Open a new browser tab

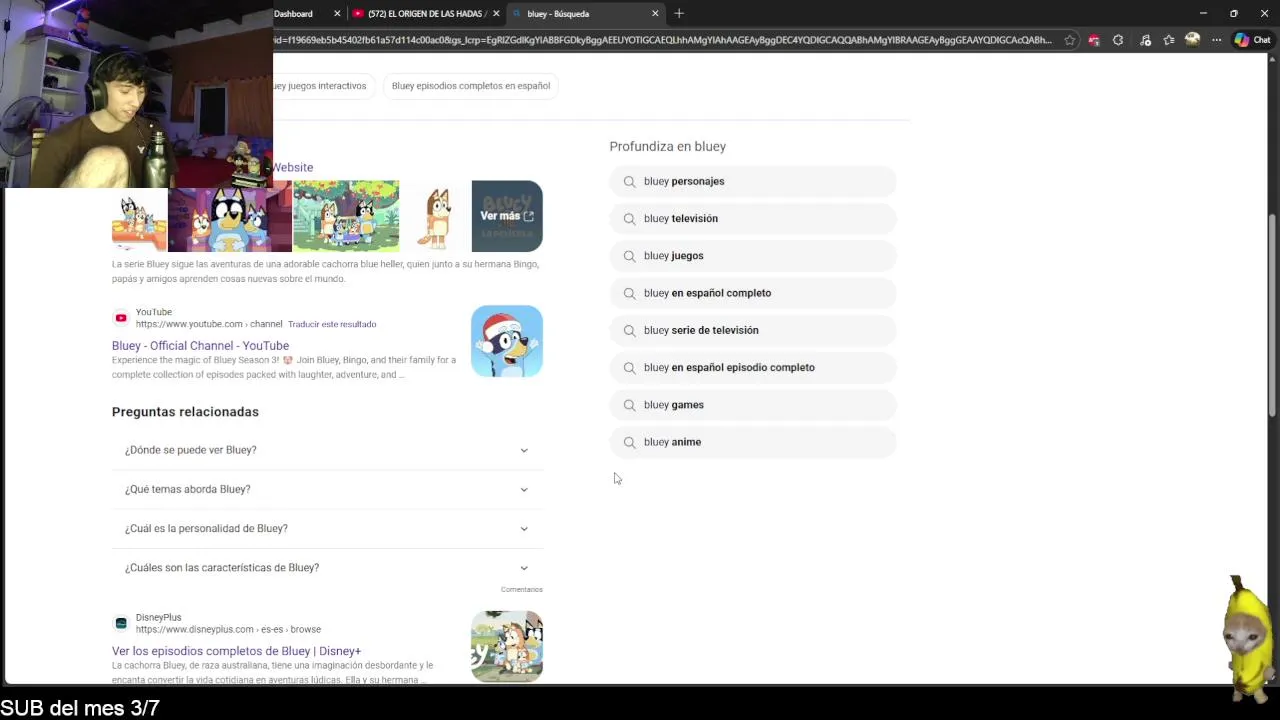[x=679, y=13]
